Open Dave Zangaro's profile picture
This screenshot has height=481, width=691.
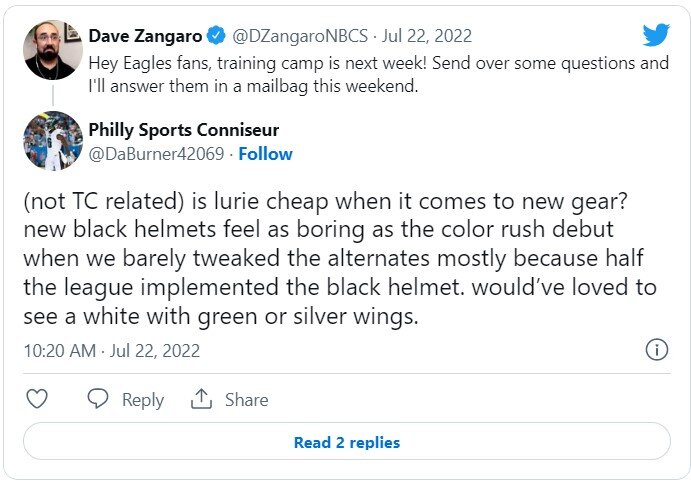tap(51, 49)
